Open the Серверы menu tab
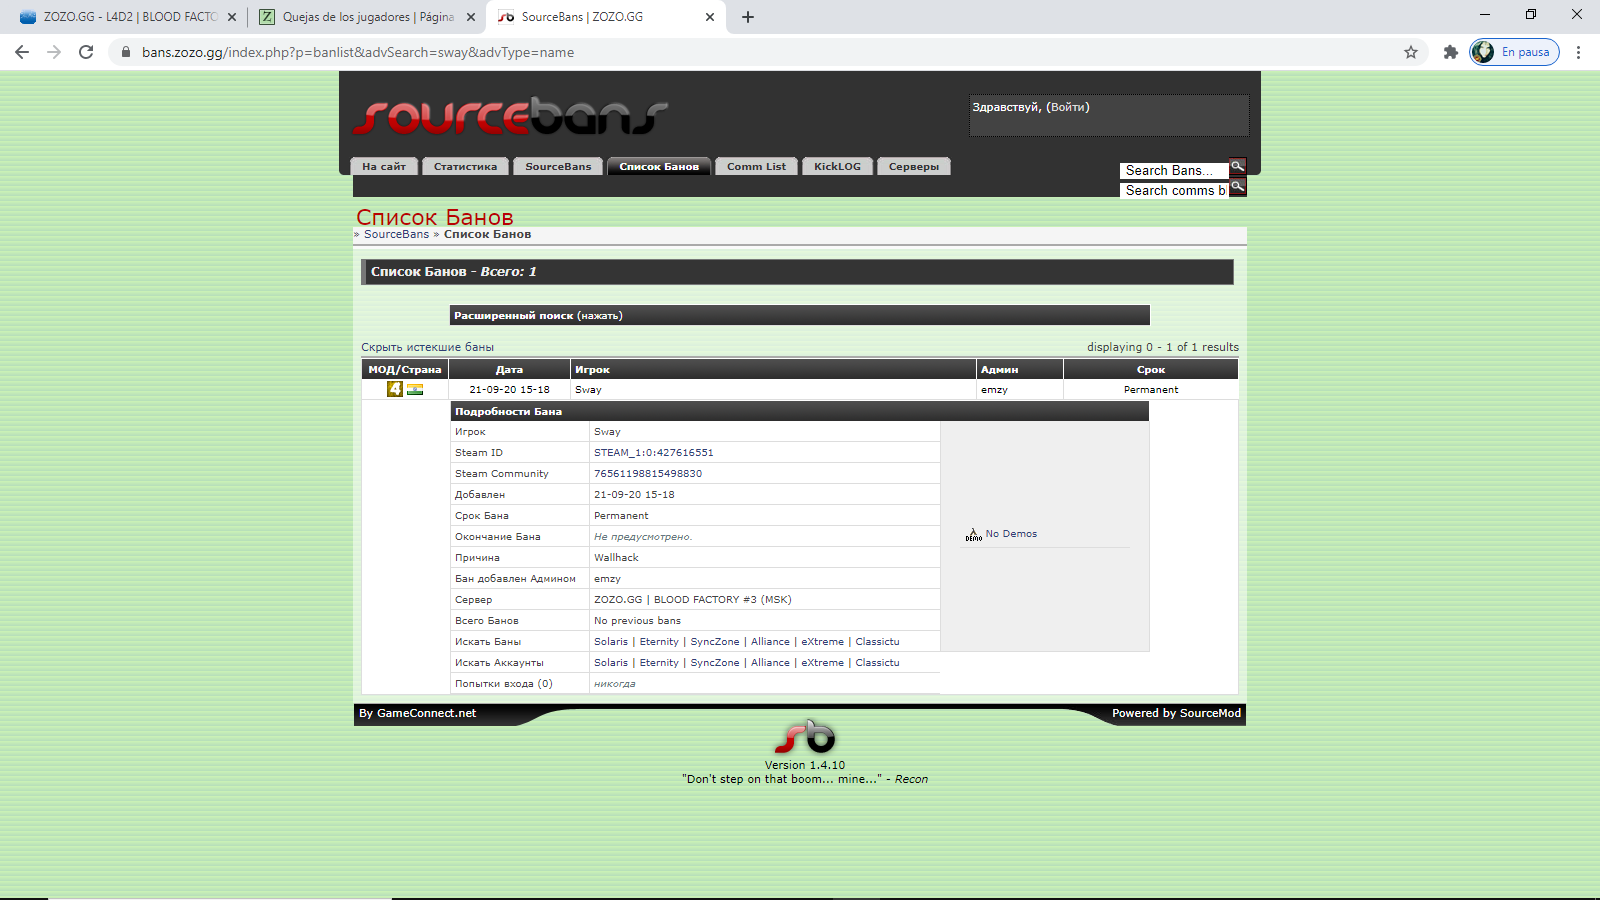The height and width of the screenshot is (900, 1600). pos(914,166)
